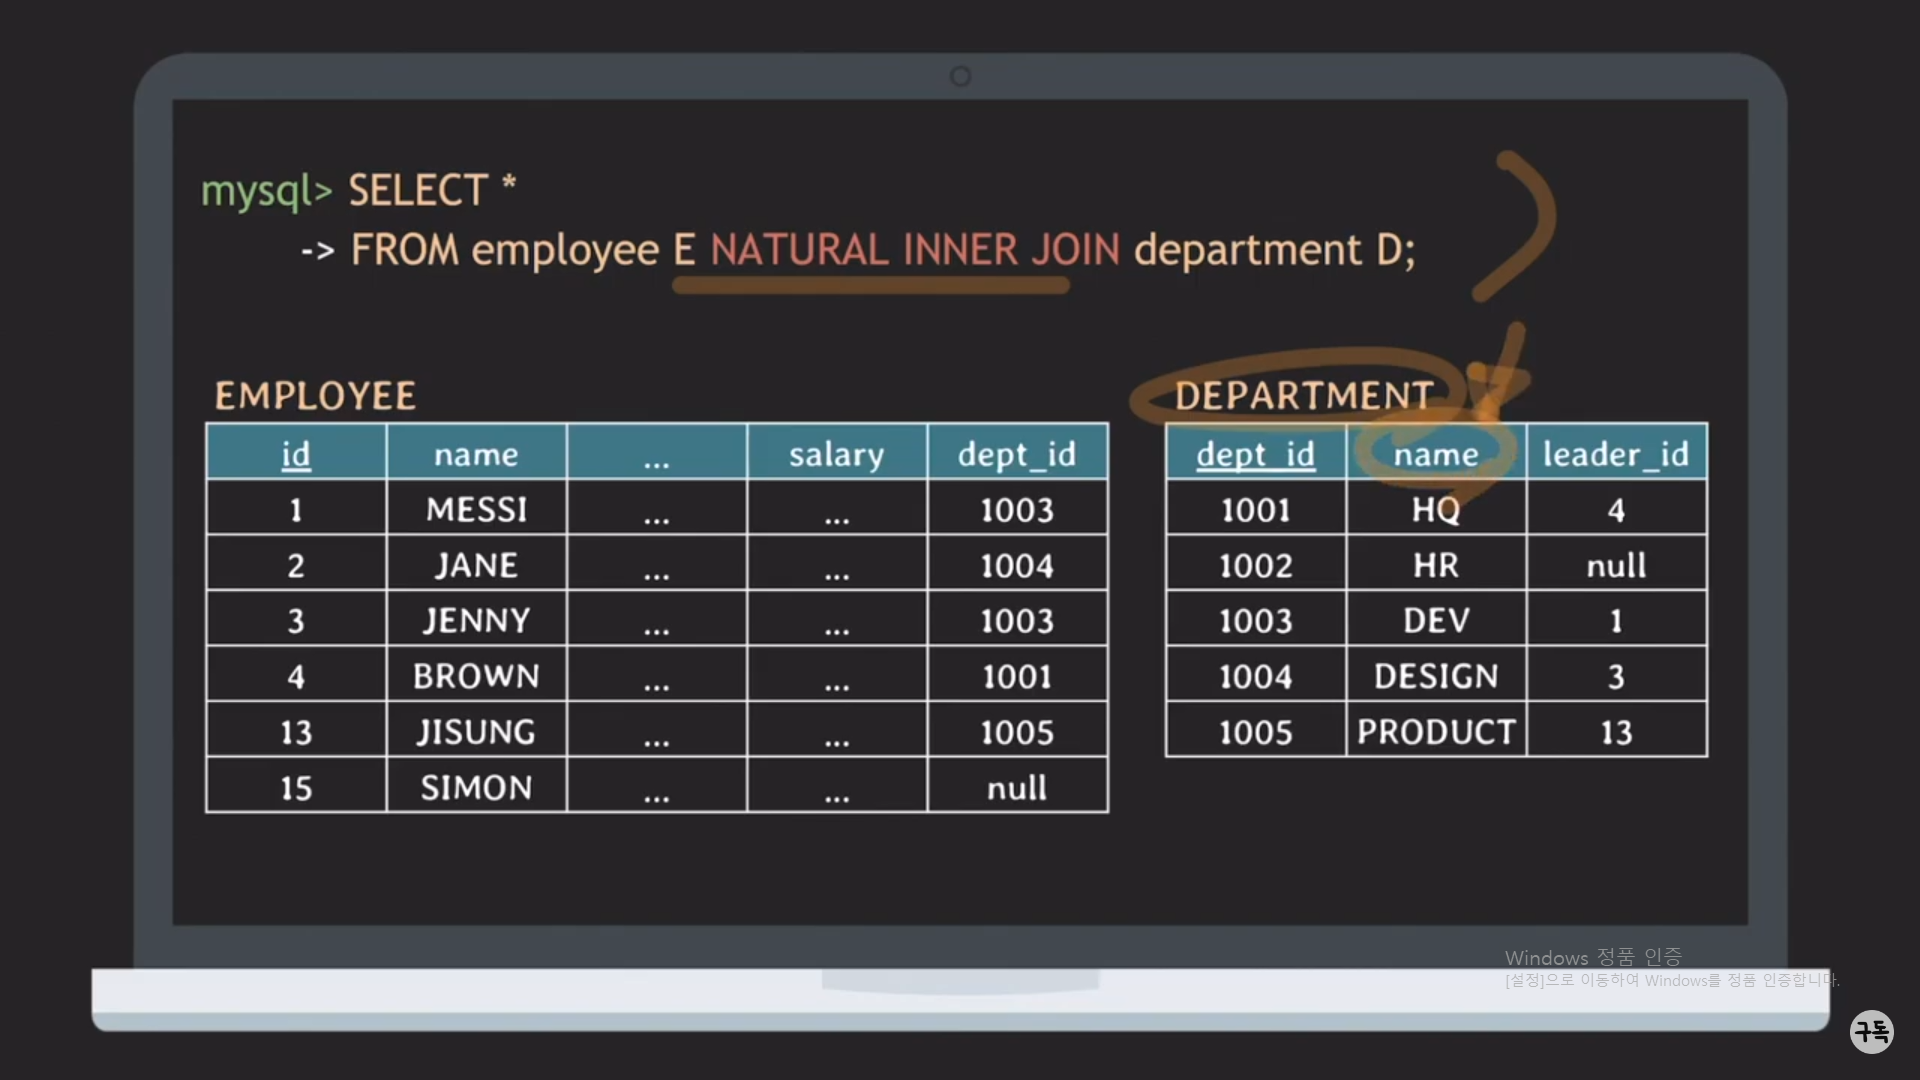
Task: Click the circled name header in DEPARTMENT
Action: [x=1436, y=454]
